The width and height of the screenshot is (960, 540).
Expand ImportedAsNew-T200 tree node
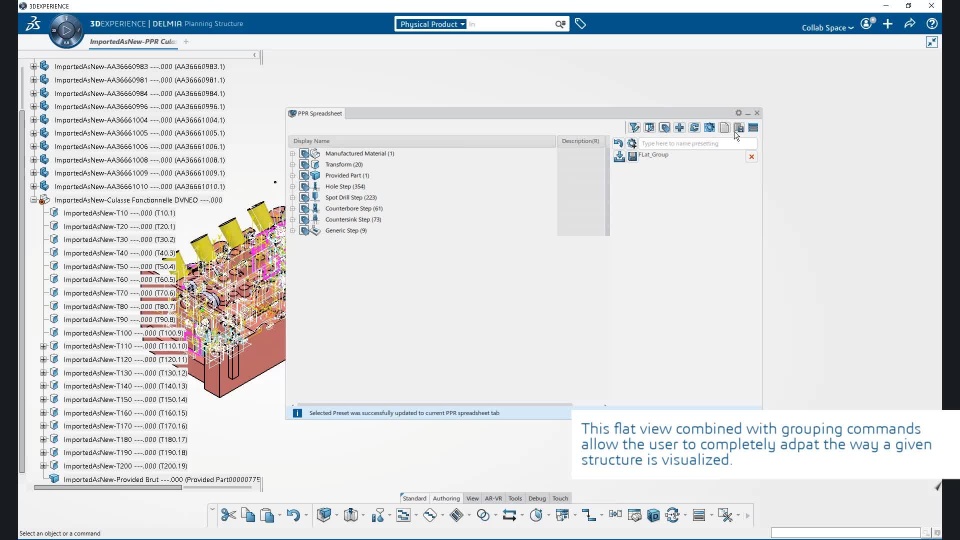pos(43,466)
